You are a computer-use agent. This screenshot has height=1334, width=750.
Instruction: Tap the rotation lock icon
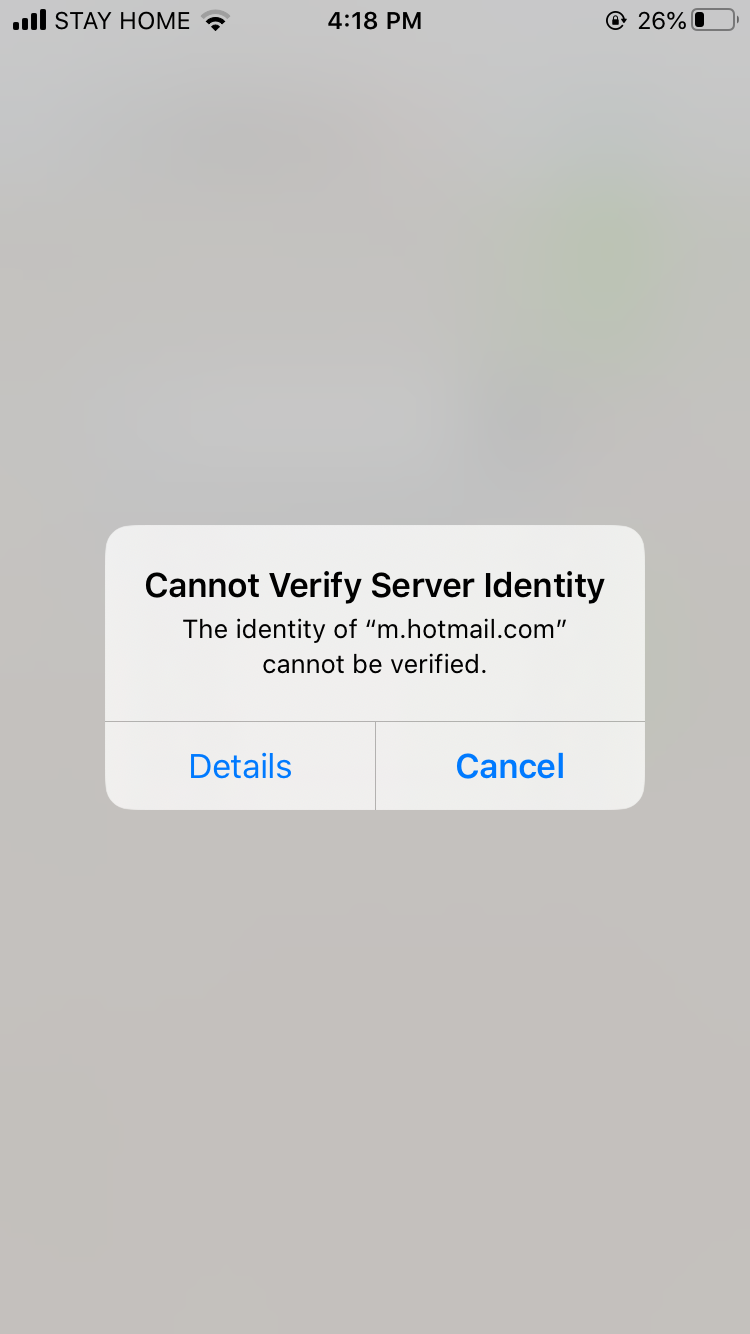pyautogui.click(x=616, y=20)
